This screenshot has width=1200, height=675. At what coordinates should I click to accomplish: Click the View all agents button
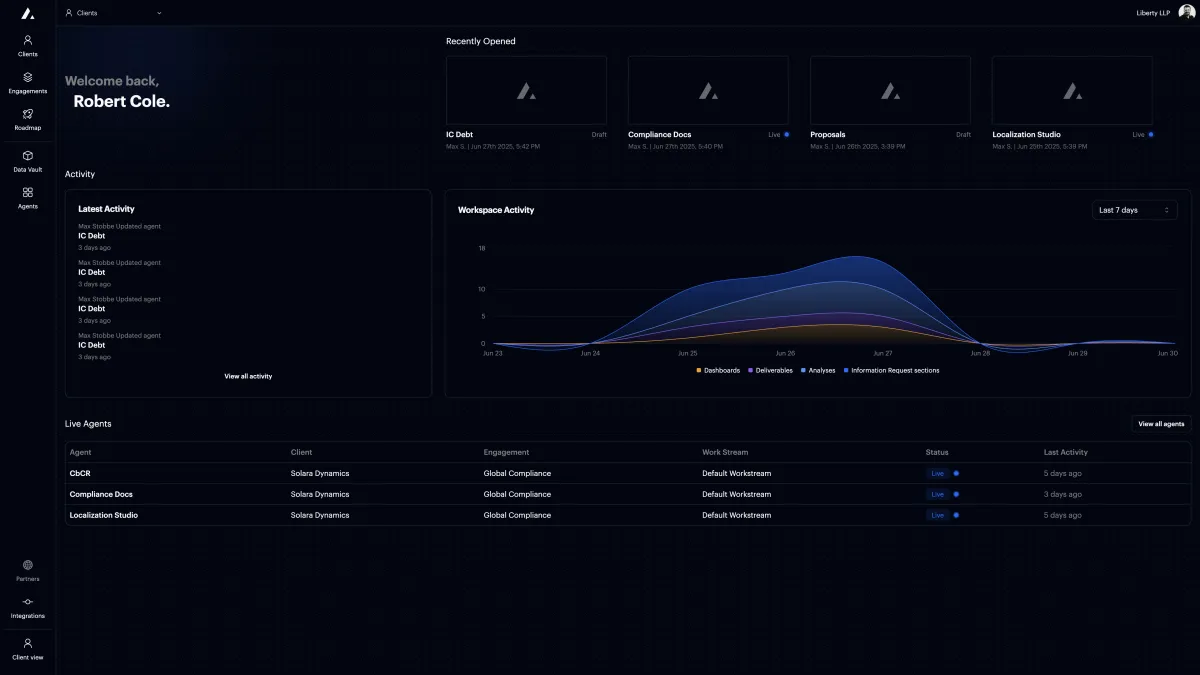(x=1160, y=423)
